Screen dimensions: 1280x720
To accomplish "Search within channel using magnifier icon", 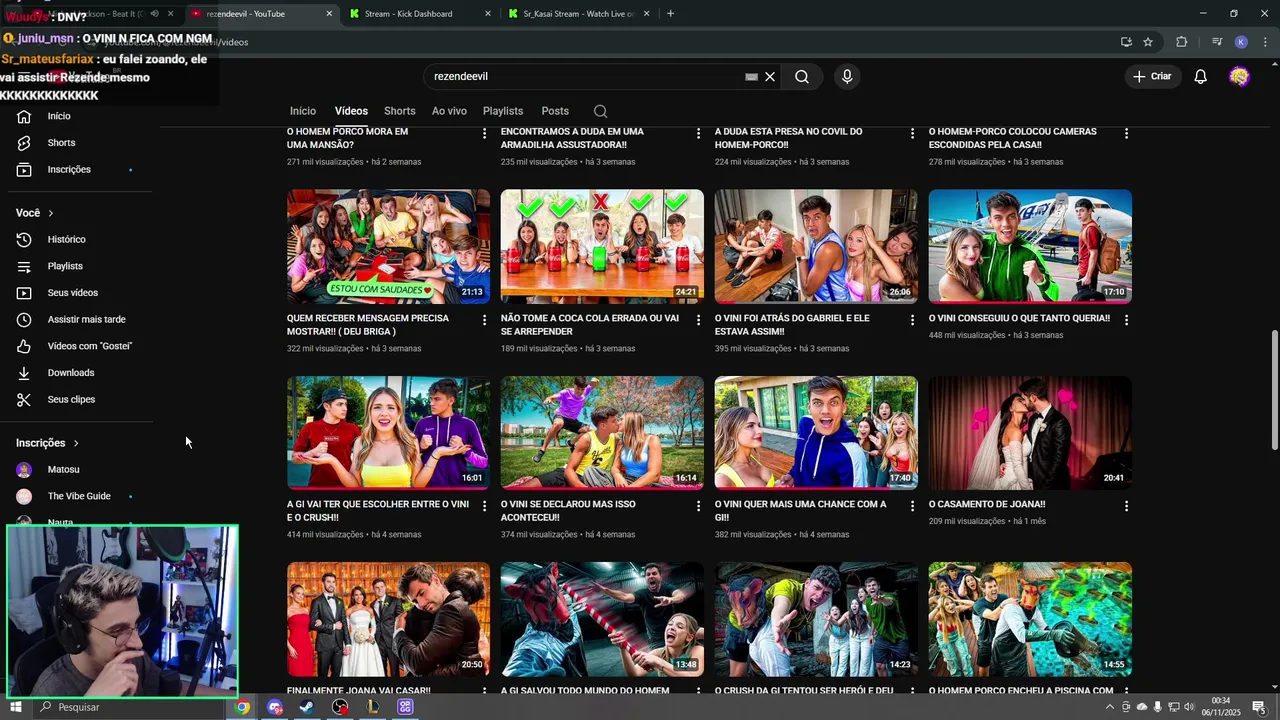I will (600, 111).
